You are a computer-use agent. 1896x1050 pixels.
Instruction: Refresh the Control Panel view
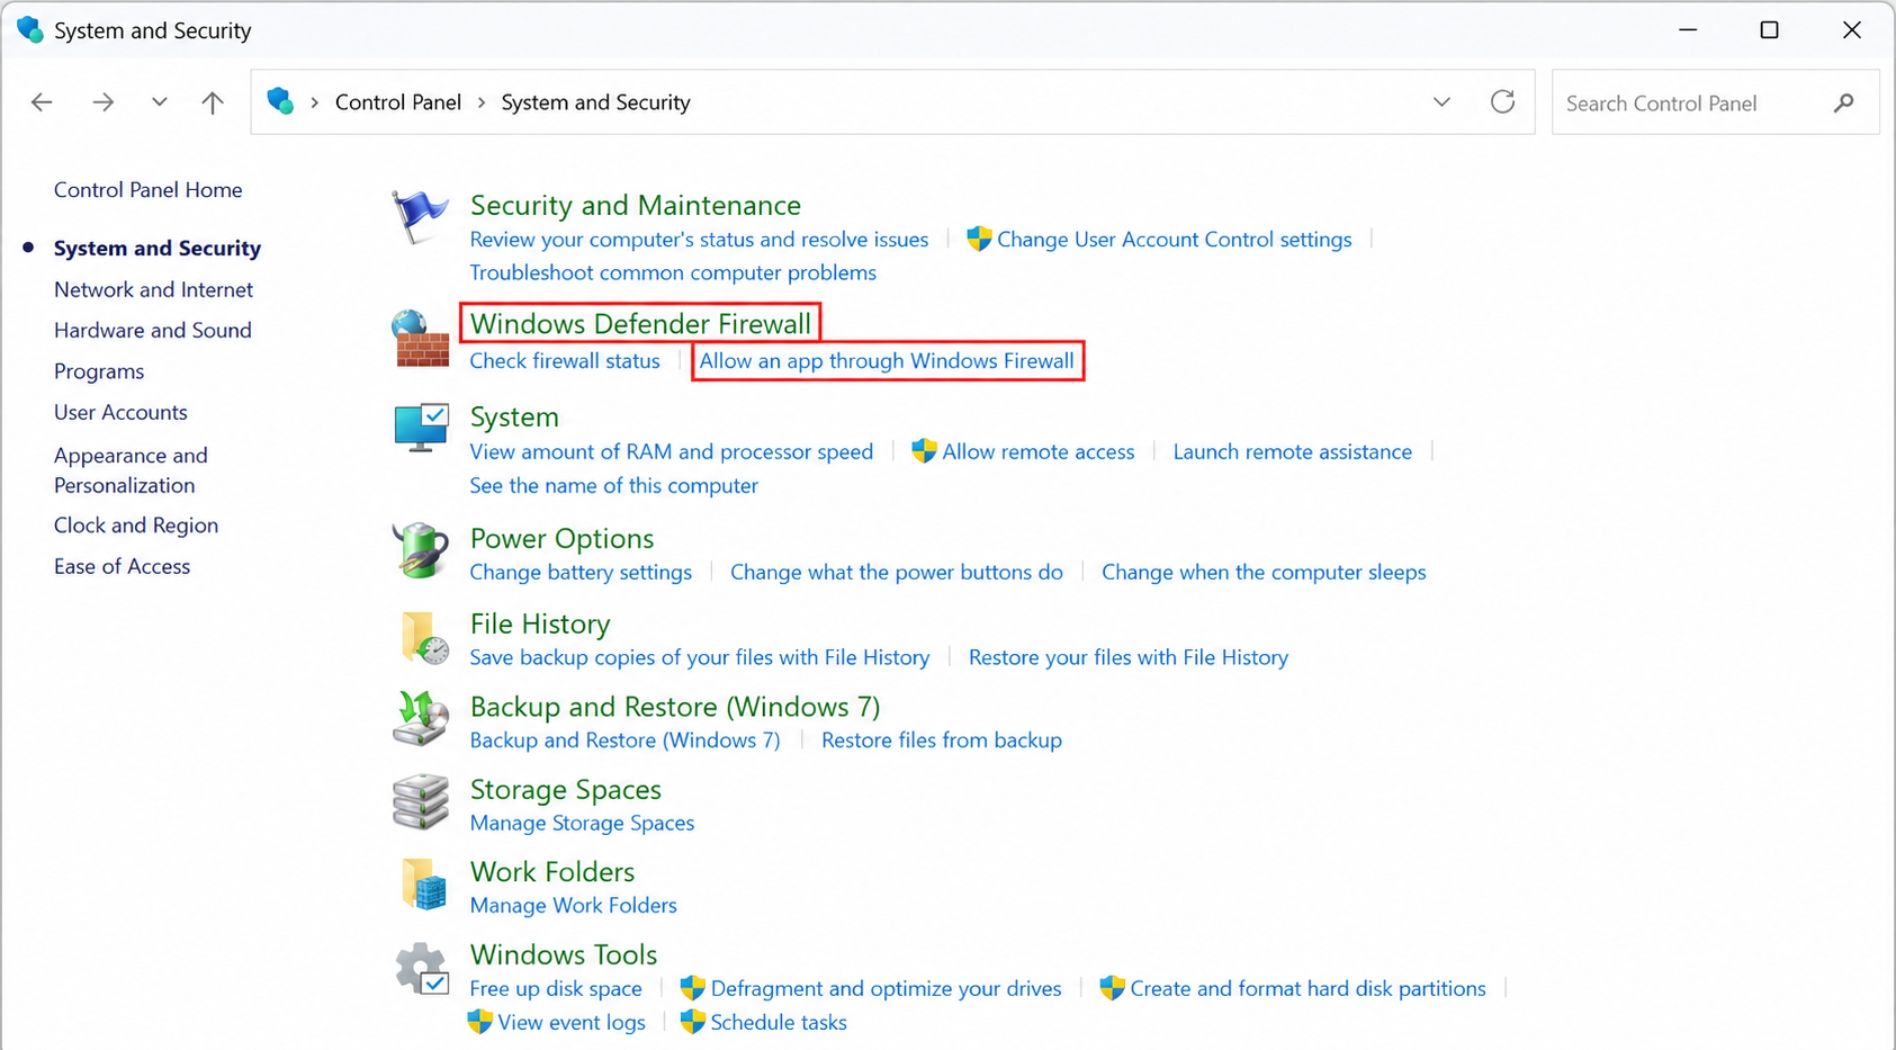[x=1502, y=102]
